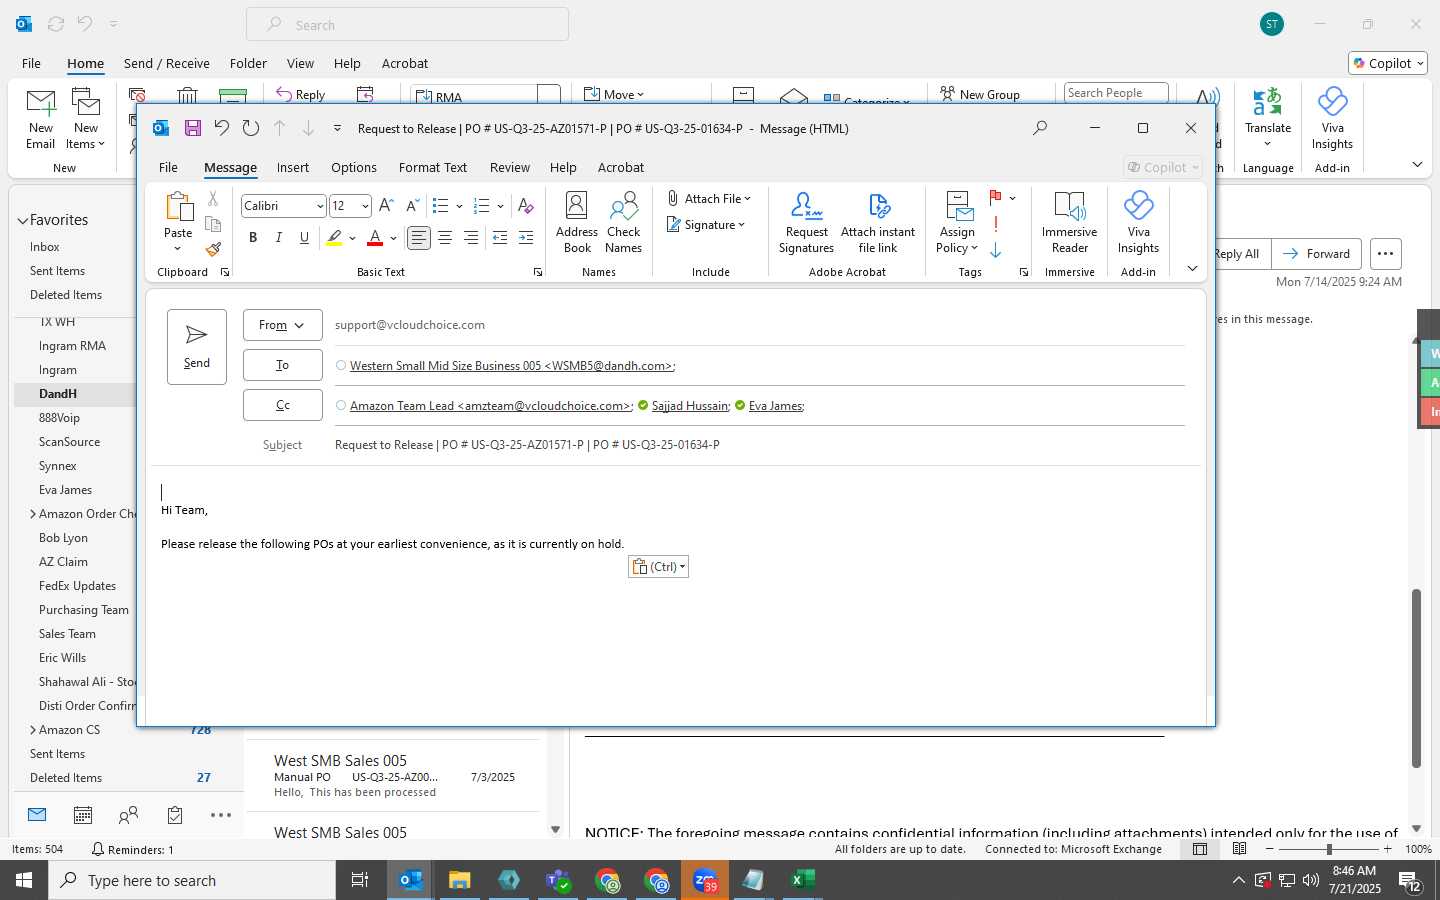
Task: Increase indent of paragraph
Action: 526,237
